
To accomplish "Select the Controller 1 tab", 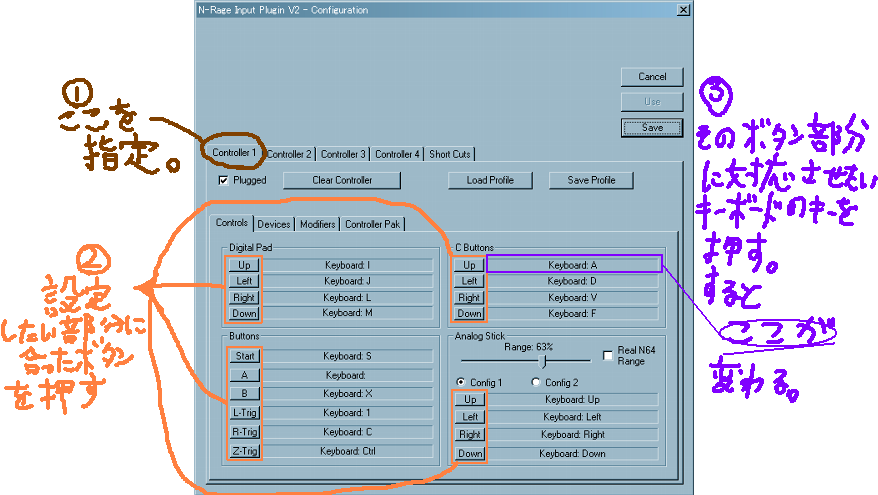I will [233, 153].
